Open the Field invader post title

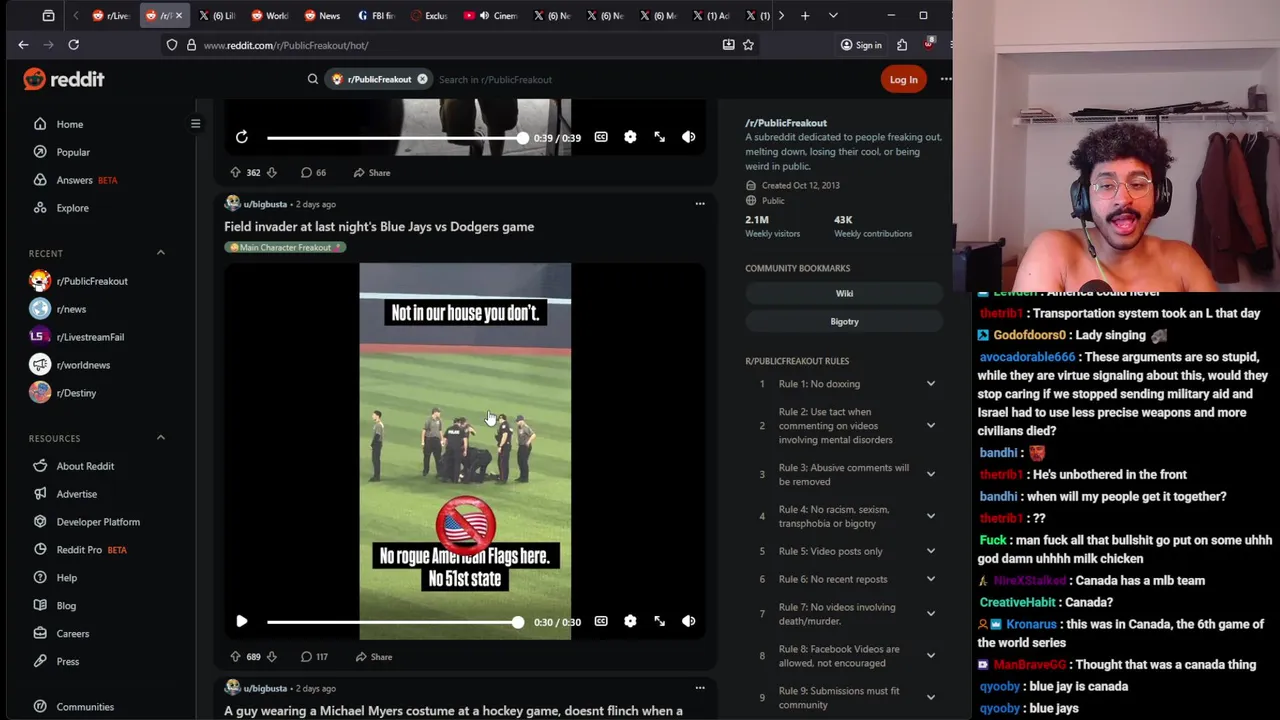click(x=379, y=227)
